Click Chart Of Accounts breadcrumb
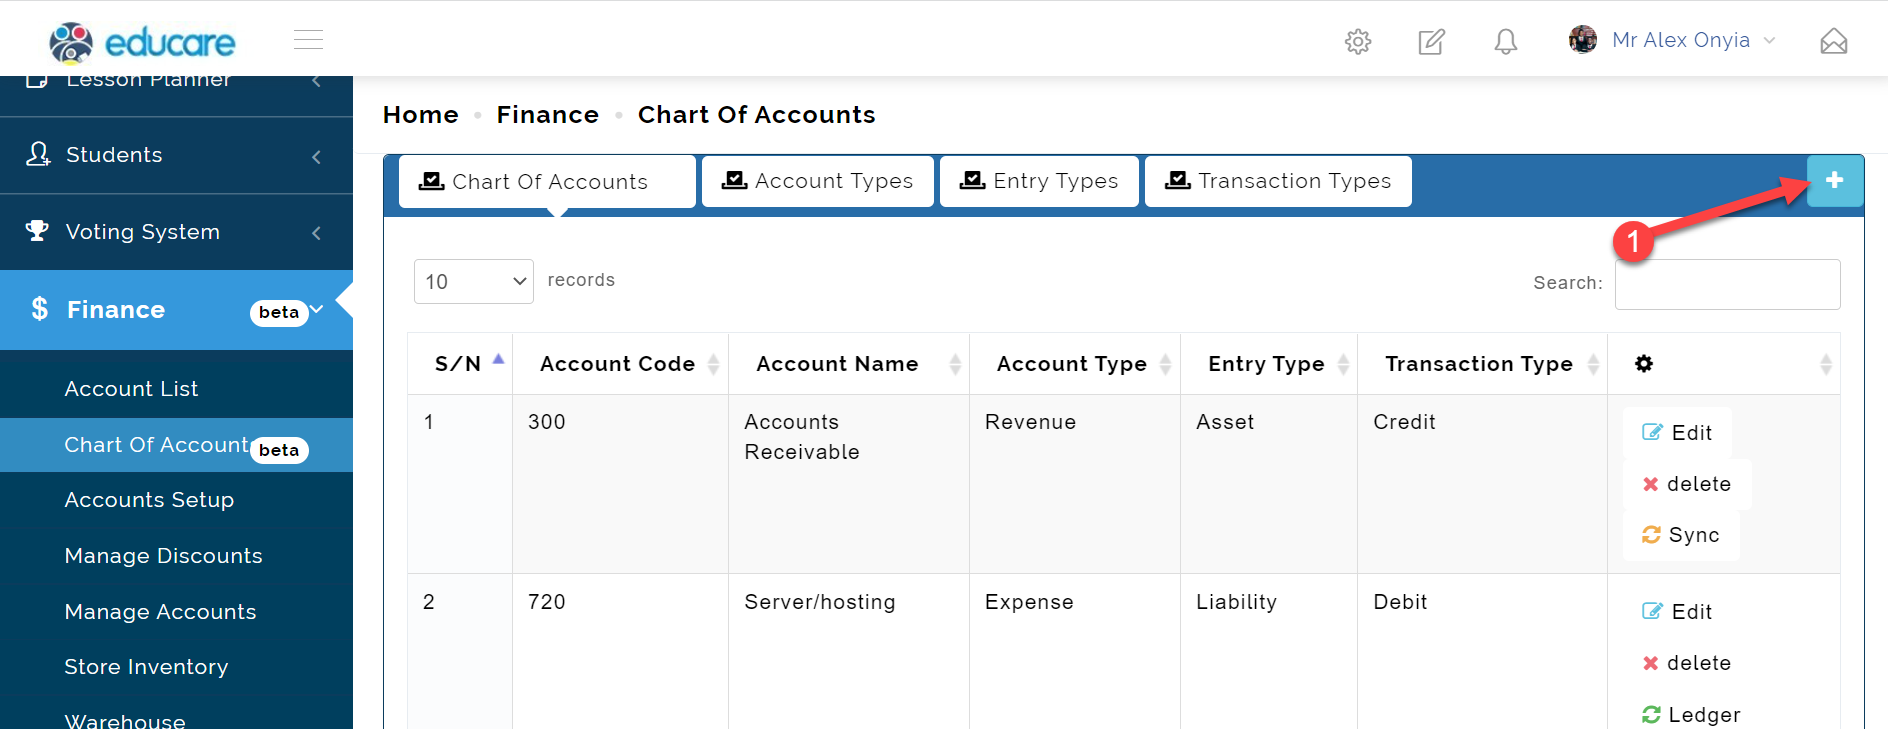Screen dimensions: 1888x729 [757, 115]
